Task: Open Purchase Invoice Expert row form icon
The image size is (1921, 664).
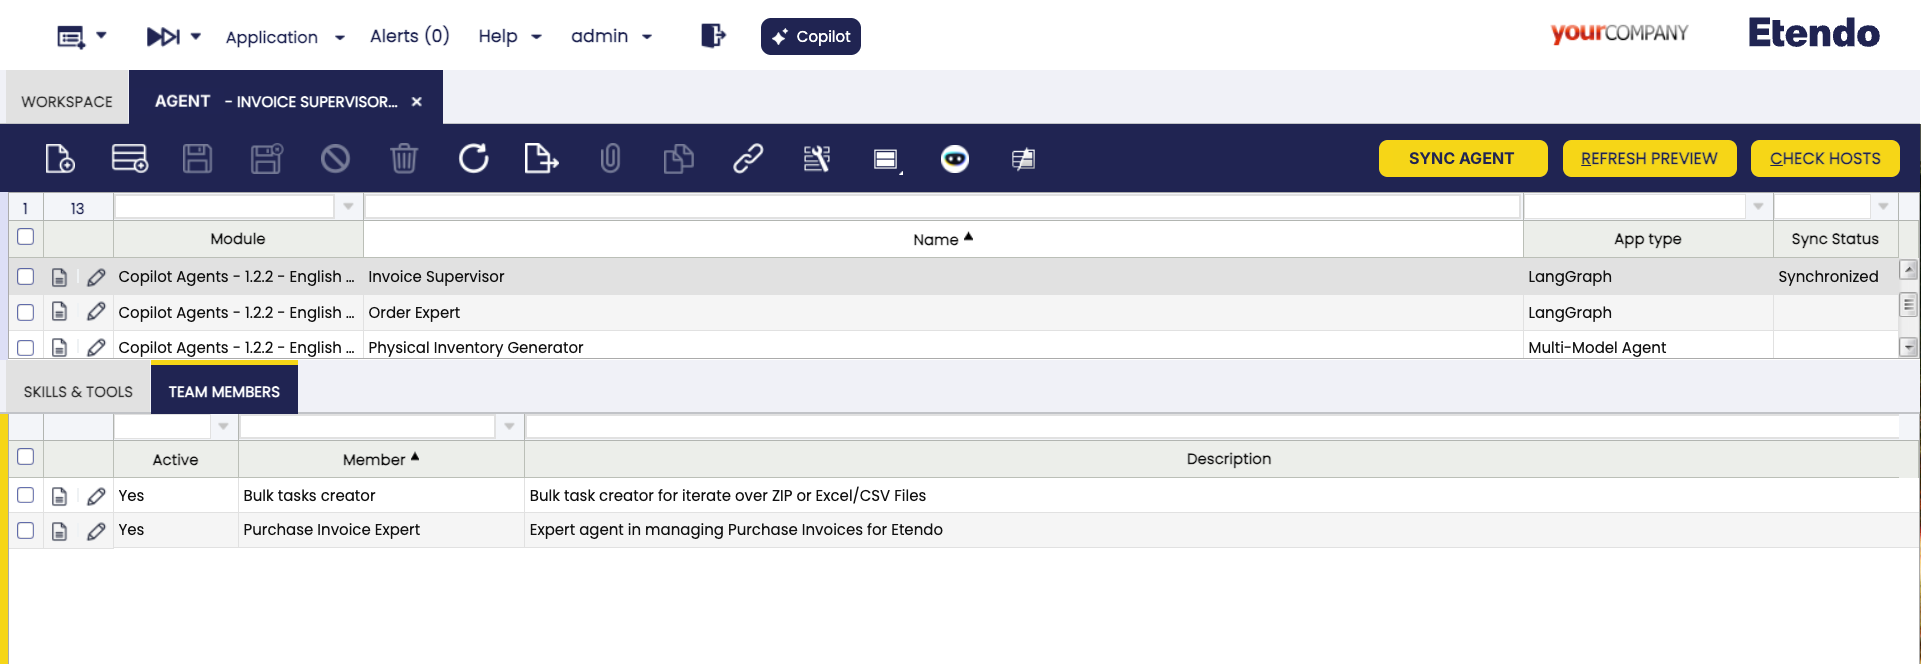Action: 60,531
